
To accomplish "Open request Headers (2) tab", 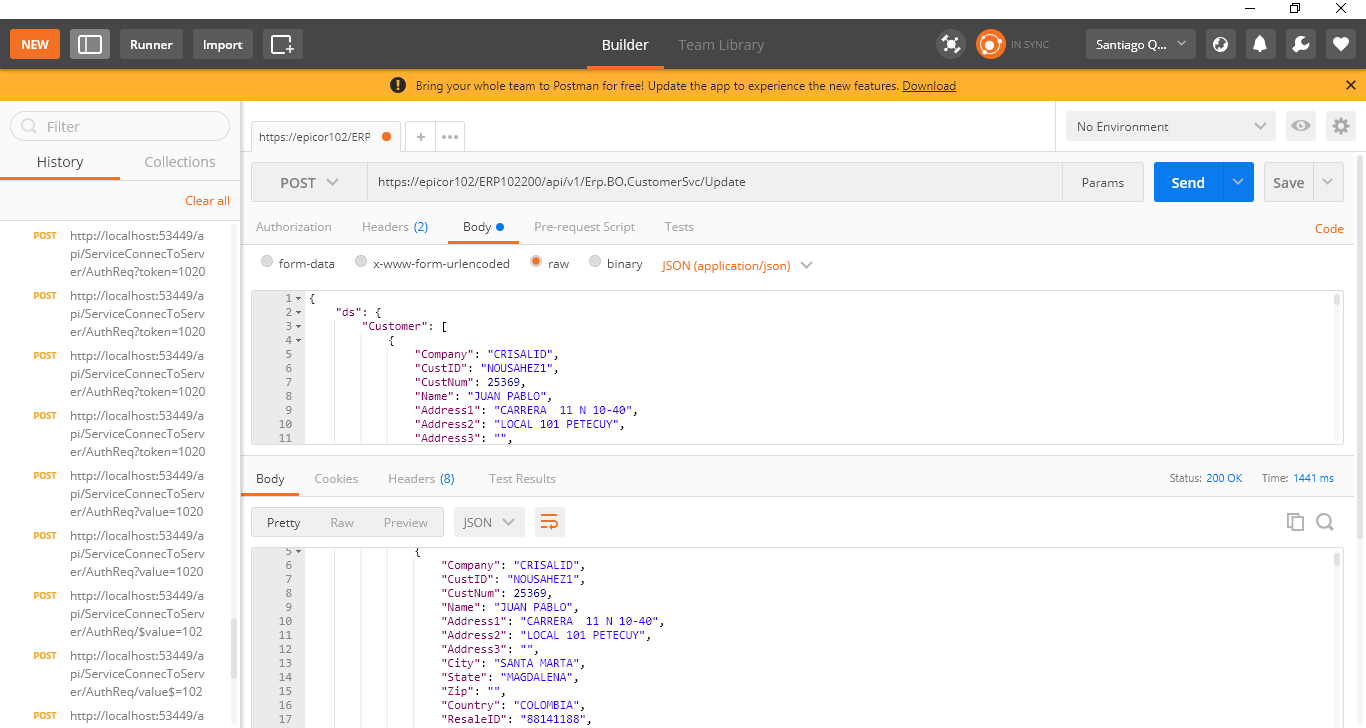I will (395, 227).
